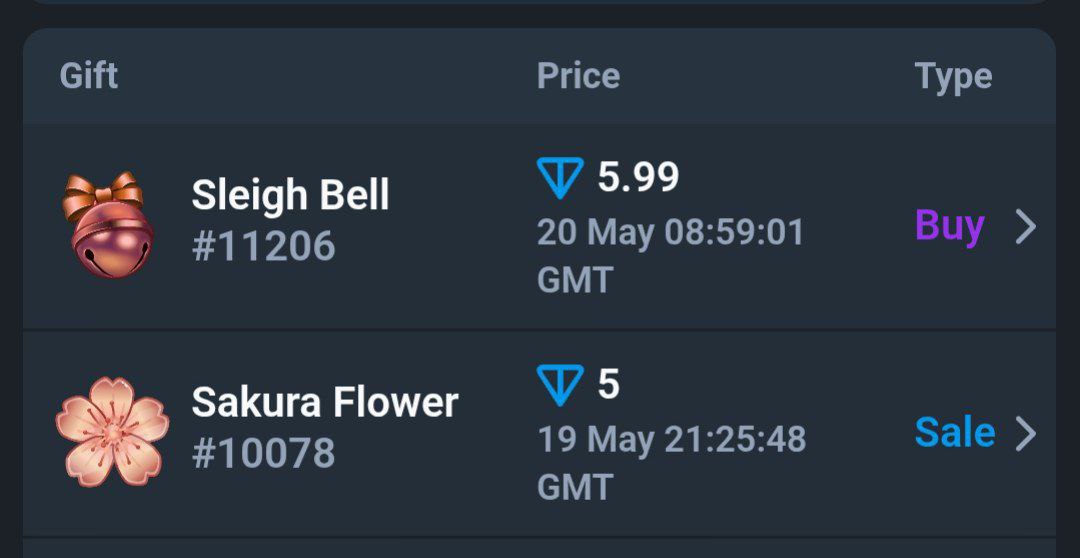The width and height of the screenshot is (1080, 558).
Task: Click the 20 May 08:59:01 timestamp
Action: [670, 233]
